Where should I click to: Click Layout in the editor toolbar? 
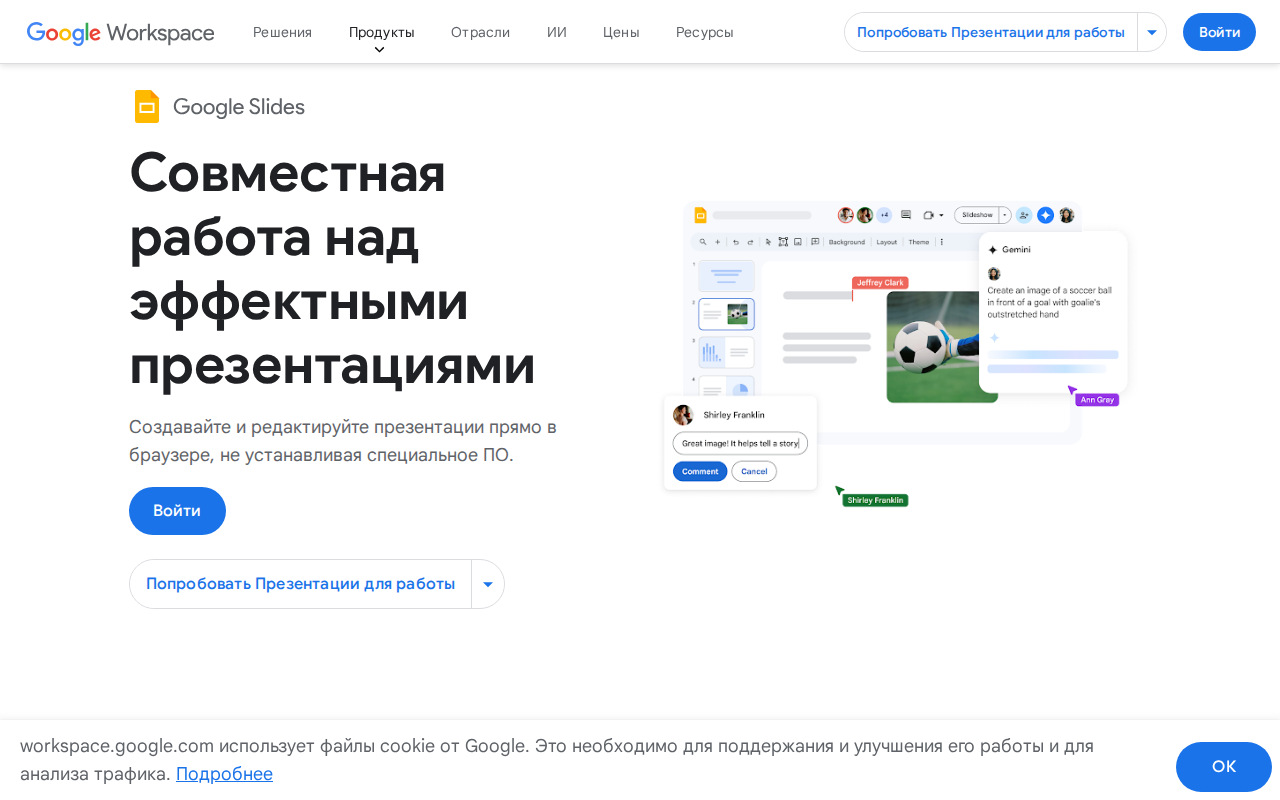(x=886, y=241)
